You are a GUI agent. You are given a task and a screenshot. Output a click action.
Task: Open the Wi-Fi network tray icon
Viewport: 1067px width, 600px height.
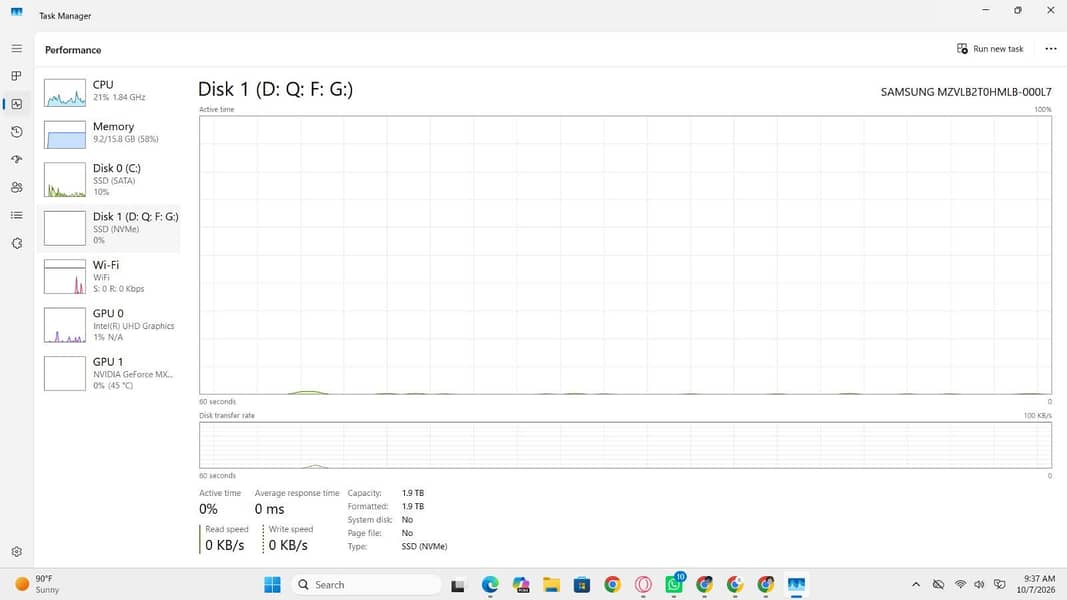click(960, 584)
